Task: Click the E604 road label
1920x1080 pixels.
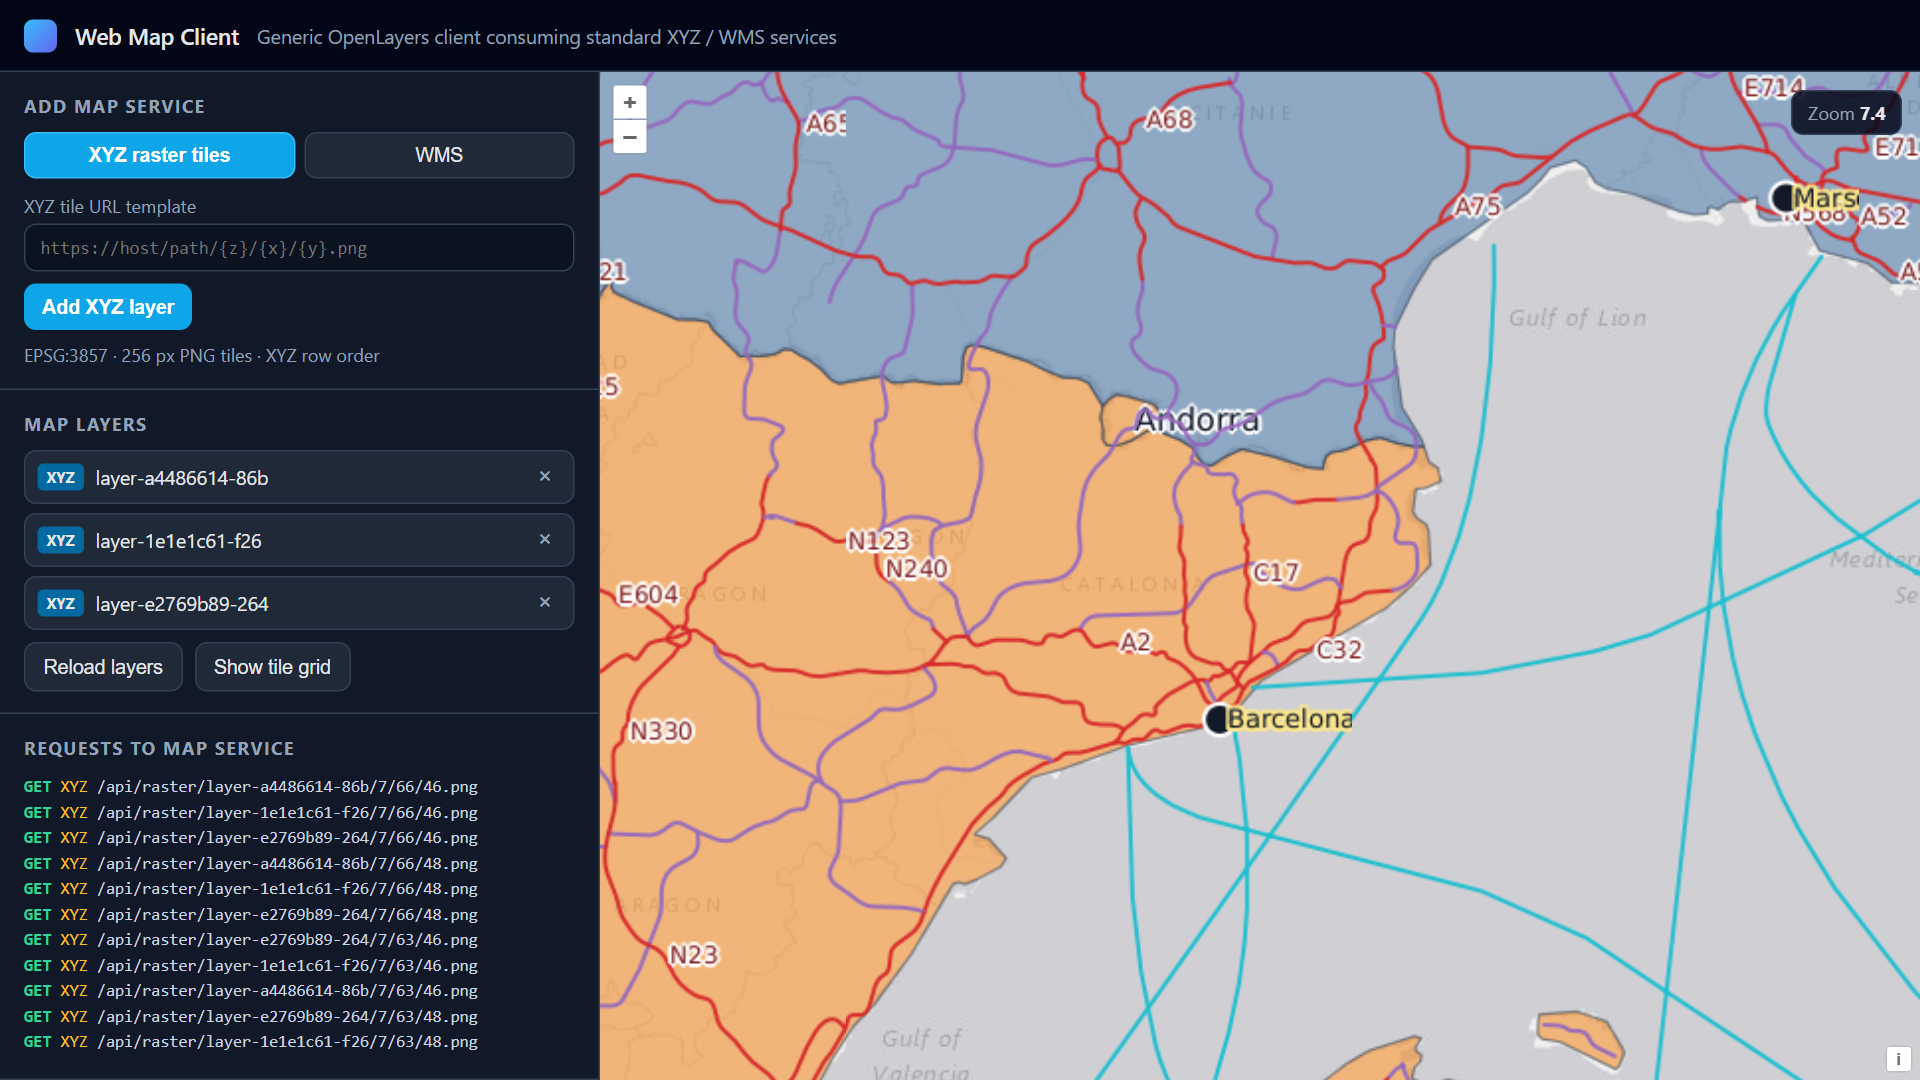Action: [x=648, y=595]
